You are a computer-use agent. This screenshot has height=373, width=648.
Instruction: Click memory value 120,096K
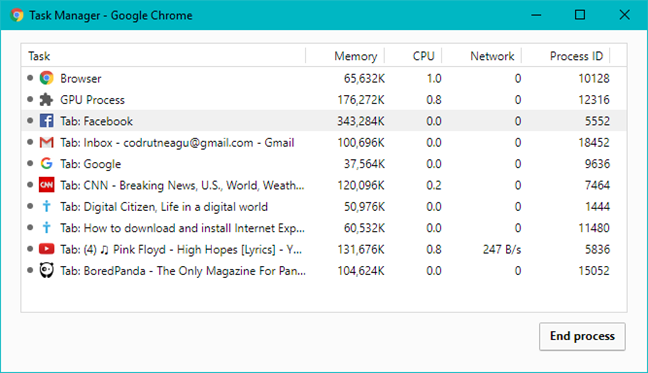pos(361,185)
